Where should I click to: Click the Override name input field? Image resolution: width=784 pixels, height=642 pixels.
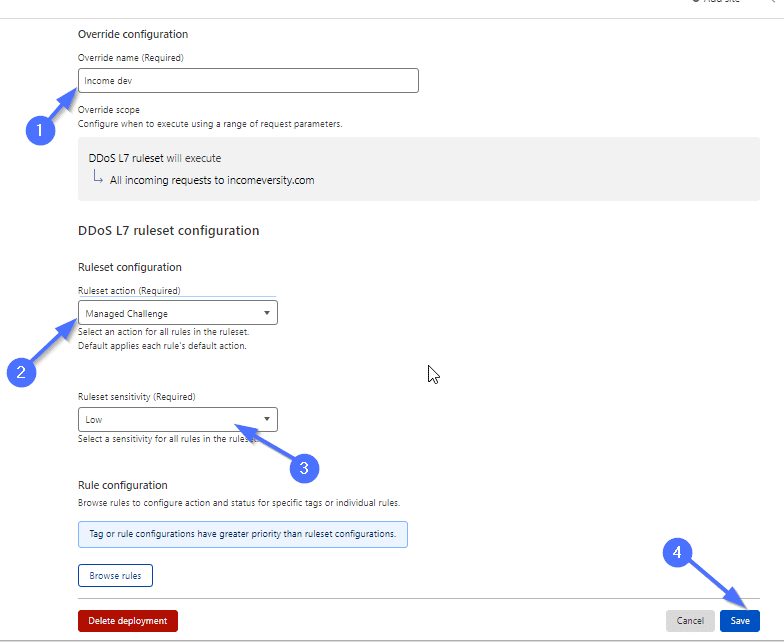[248, 80]
